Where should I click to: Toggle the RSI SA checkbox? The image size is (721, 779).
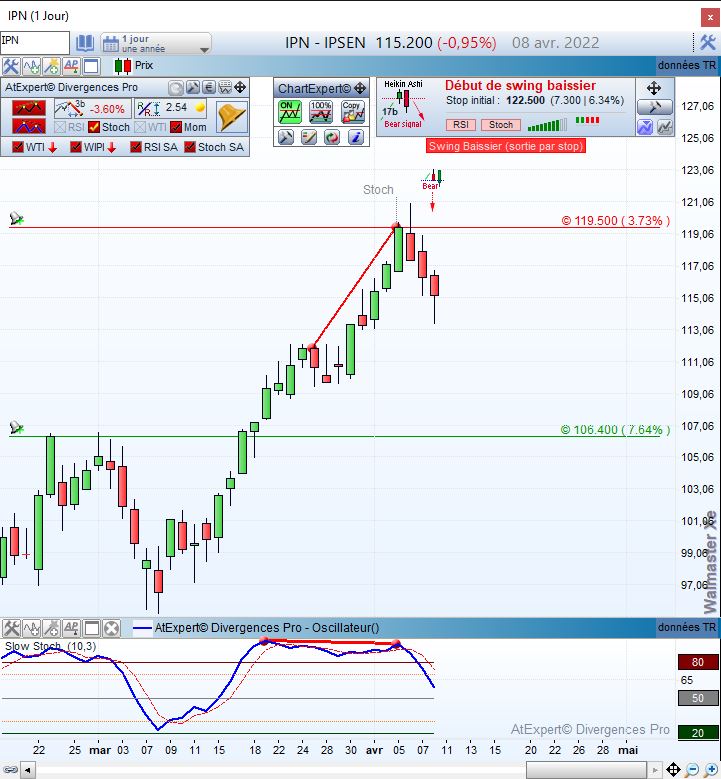tap(136, 147)
